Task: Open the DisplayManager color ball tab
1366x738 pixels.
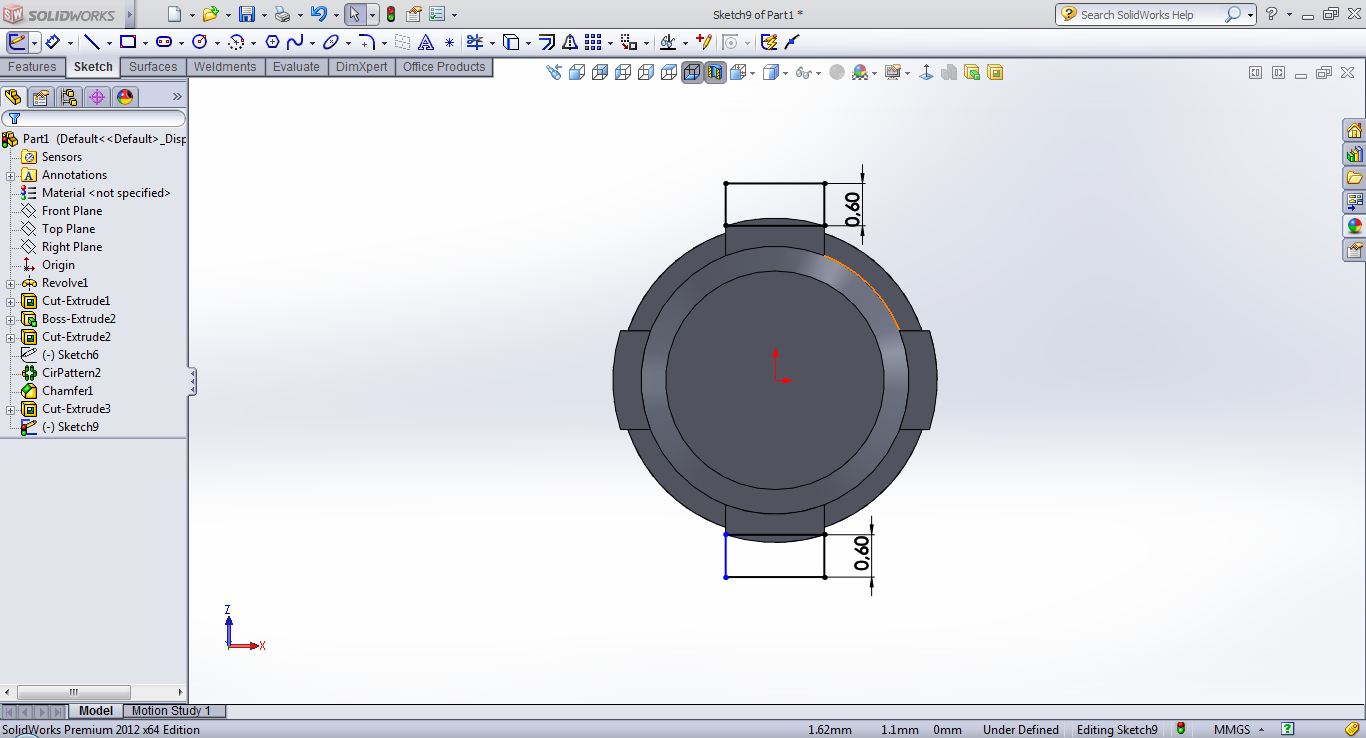Action: click(x=125, y=97)
